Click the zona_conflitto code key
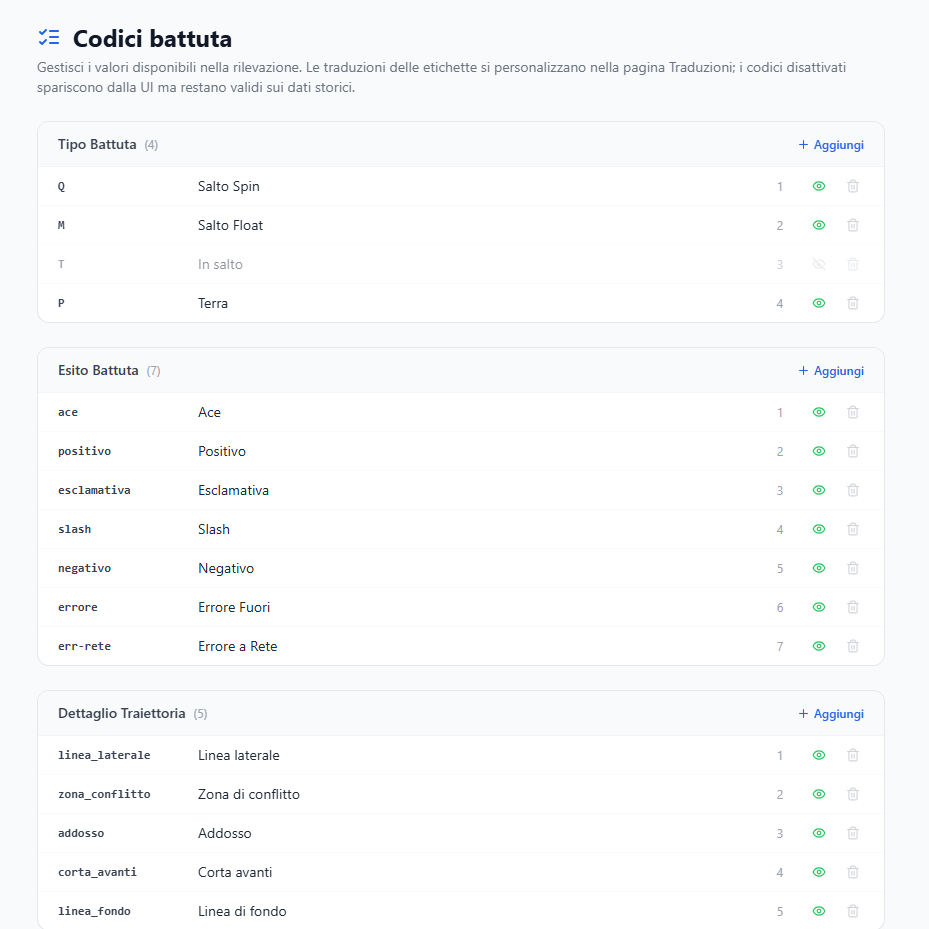The height and width of the screenshot is (929, 929). 104,795
